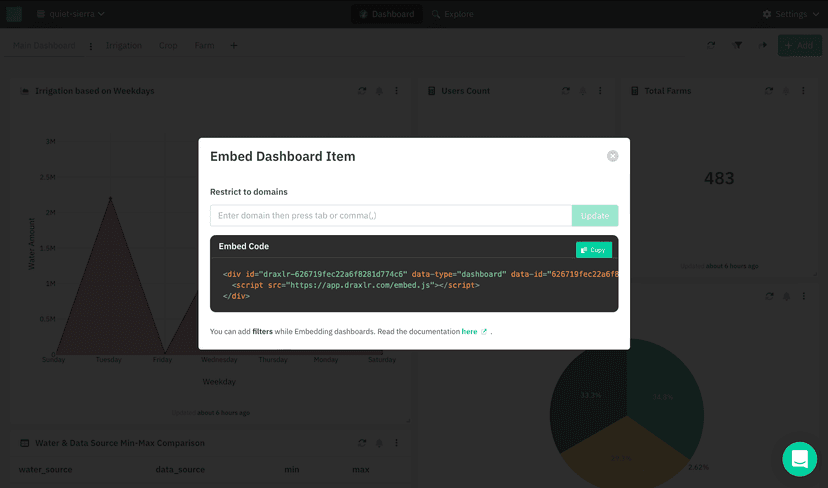The width and height of the screenshot is (828, 488).
Task: Refresh the Total Farms card
Action: (x=769, y=91)
